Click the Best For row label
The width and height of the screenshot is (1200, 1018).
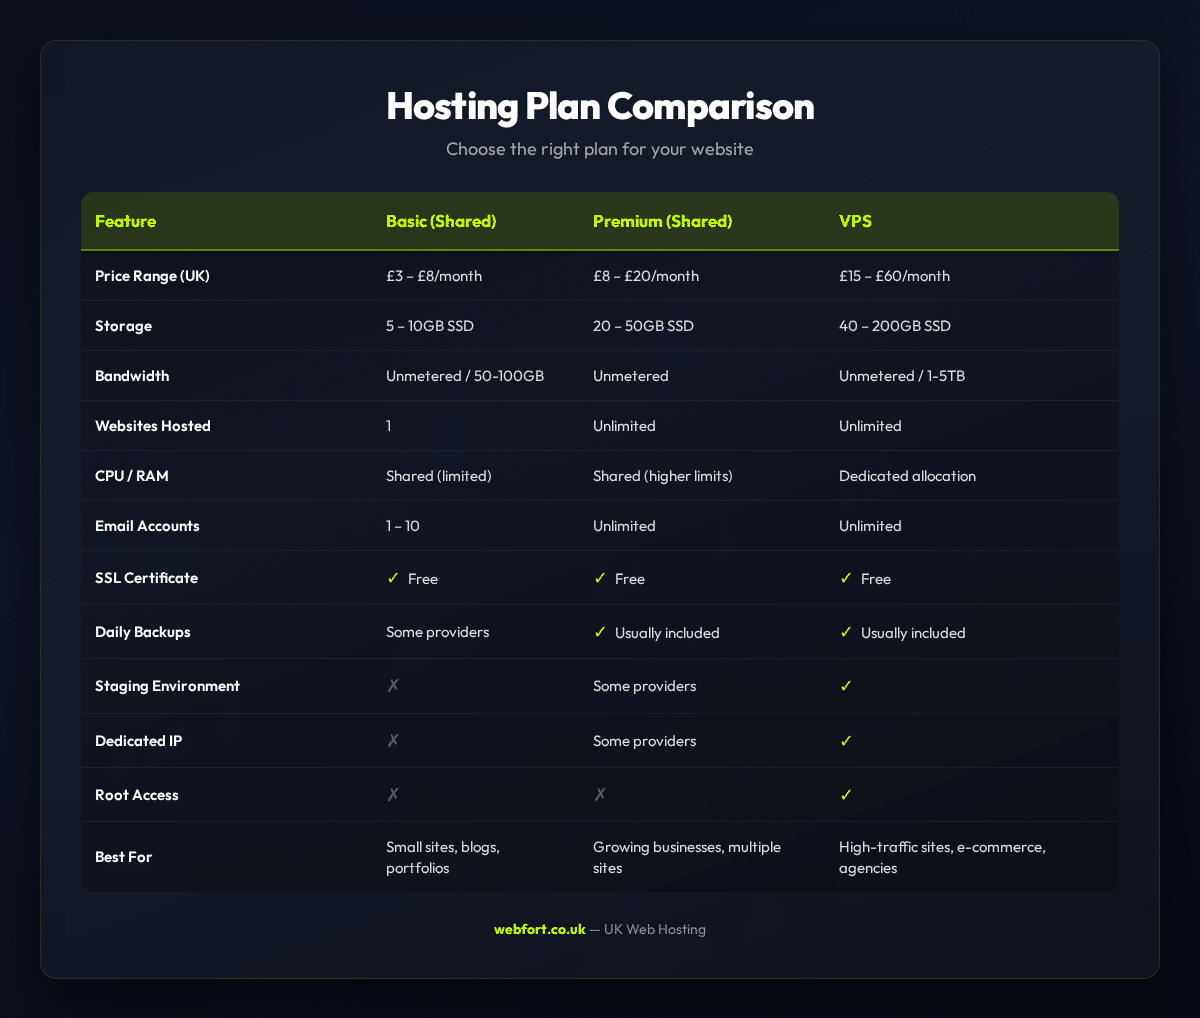click(x=123, y=857)
